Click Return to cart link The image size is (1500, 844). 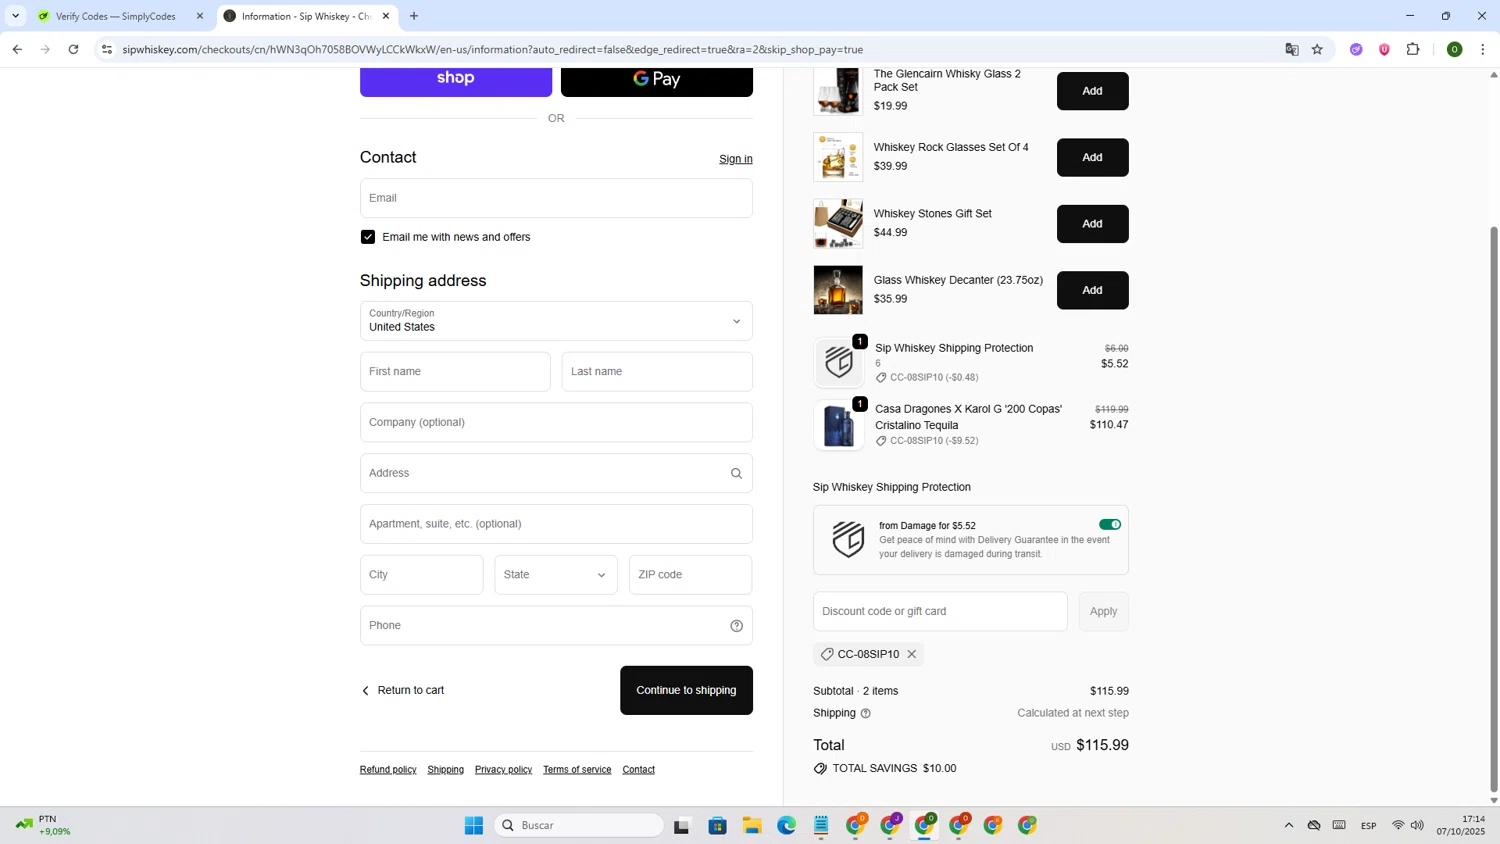click(x=402, y=690)
